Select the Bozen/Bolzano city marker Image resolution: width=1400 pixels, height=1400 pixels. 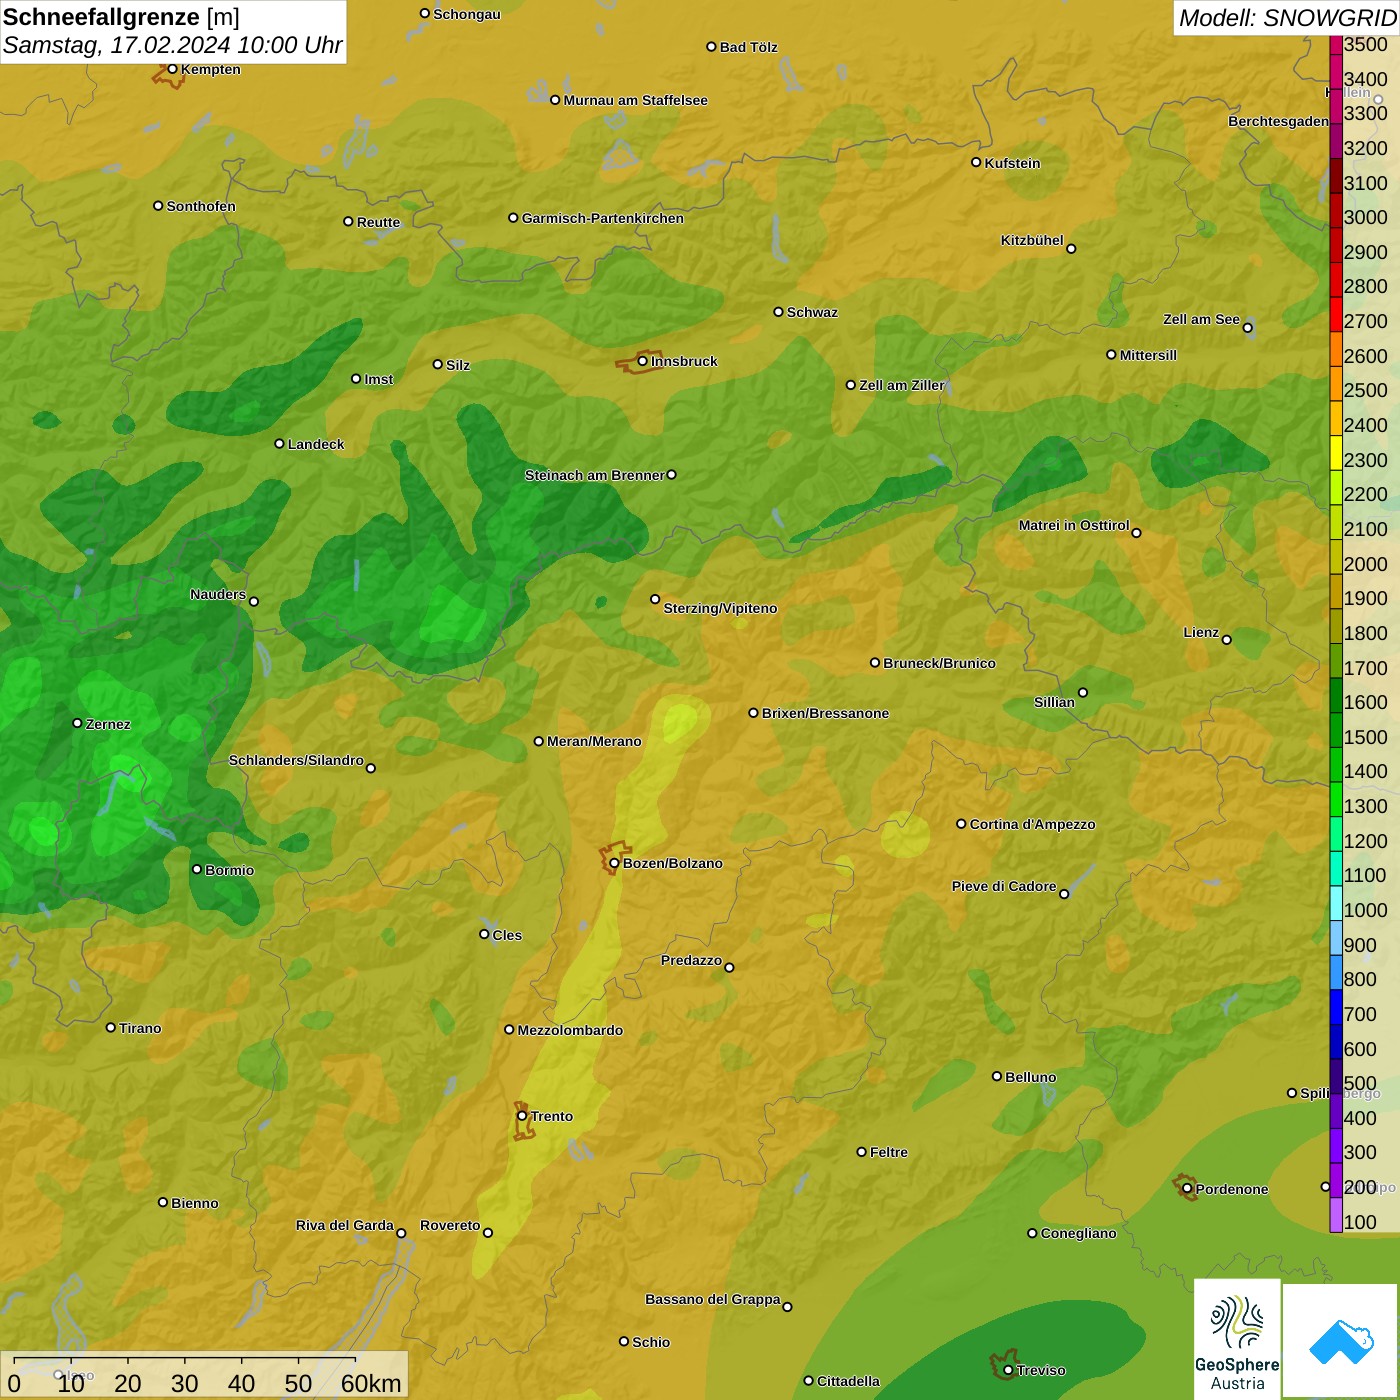point(614,862)
